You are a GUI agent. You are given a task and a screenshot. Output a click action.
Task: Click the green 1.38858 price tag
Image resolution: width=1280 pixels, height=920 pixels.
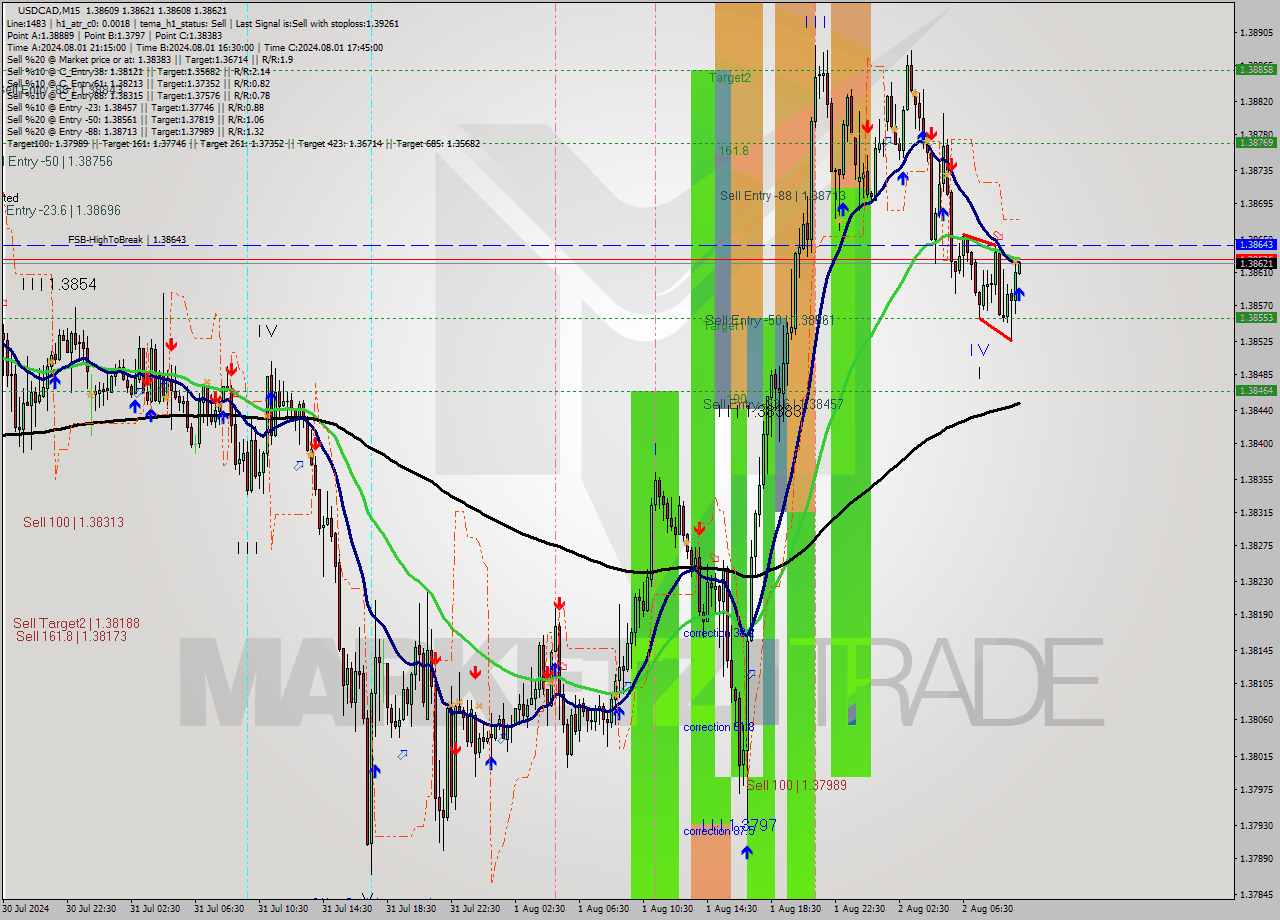pyautogui.click(x=1256, y=69)
